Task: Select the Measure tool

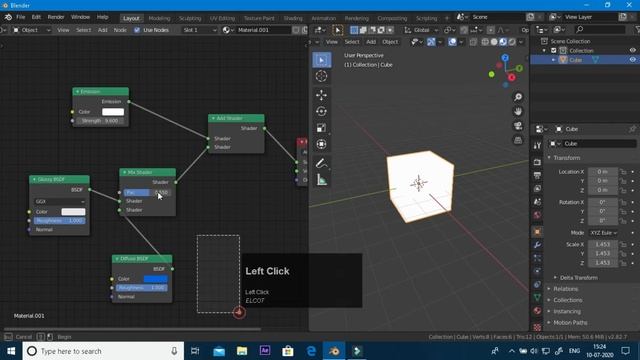Action: click(322, 180)
